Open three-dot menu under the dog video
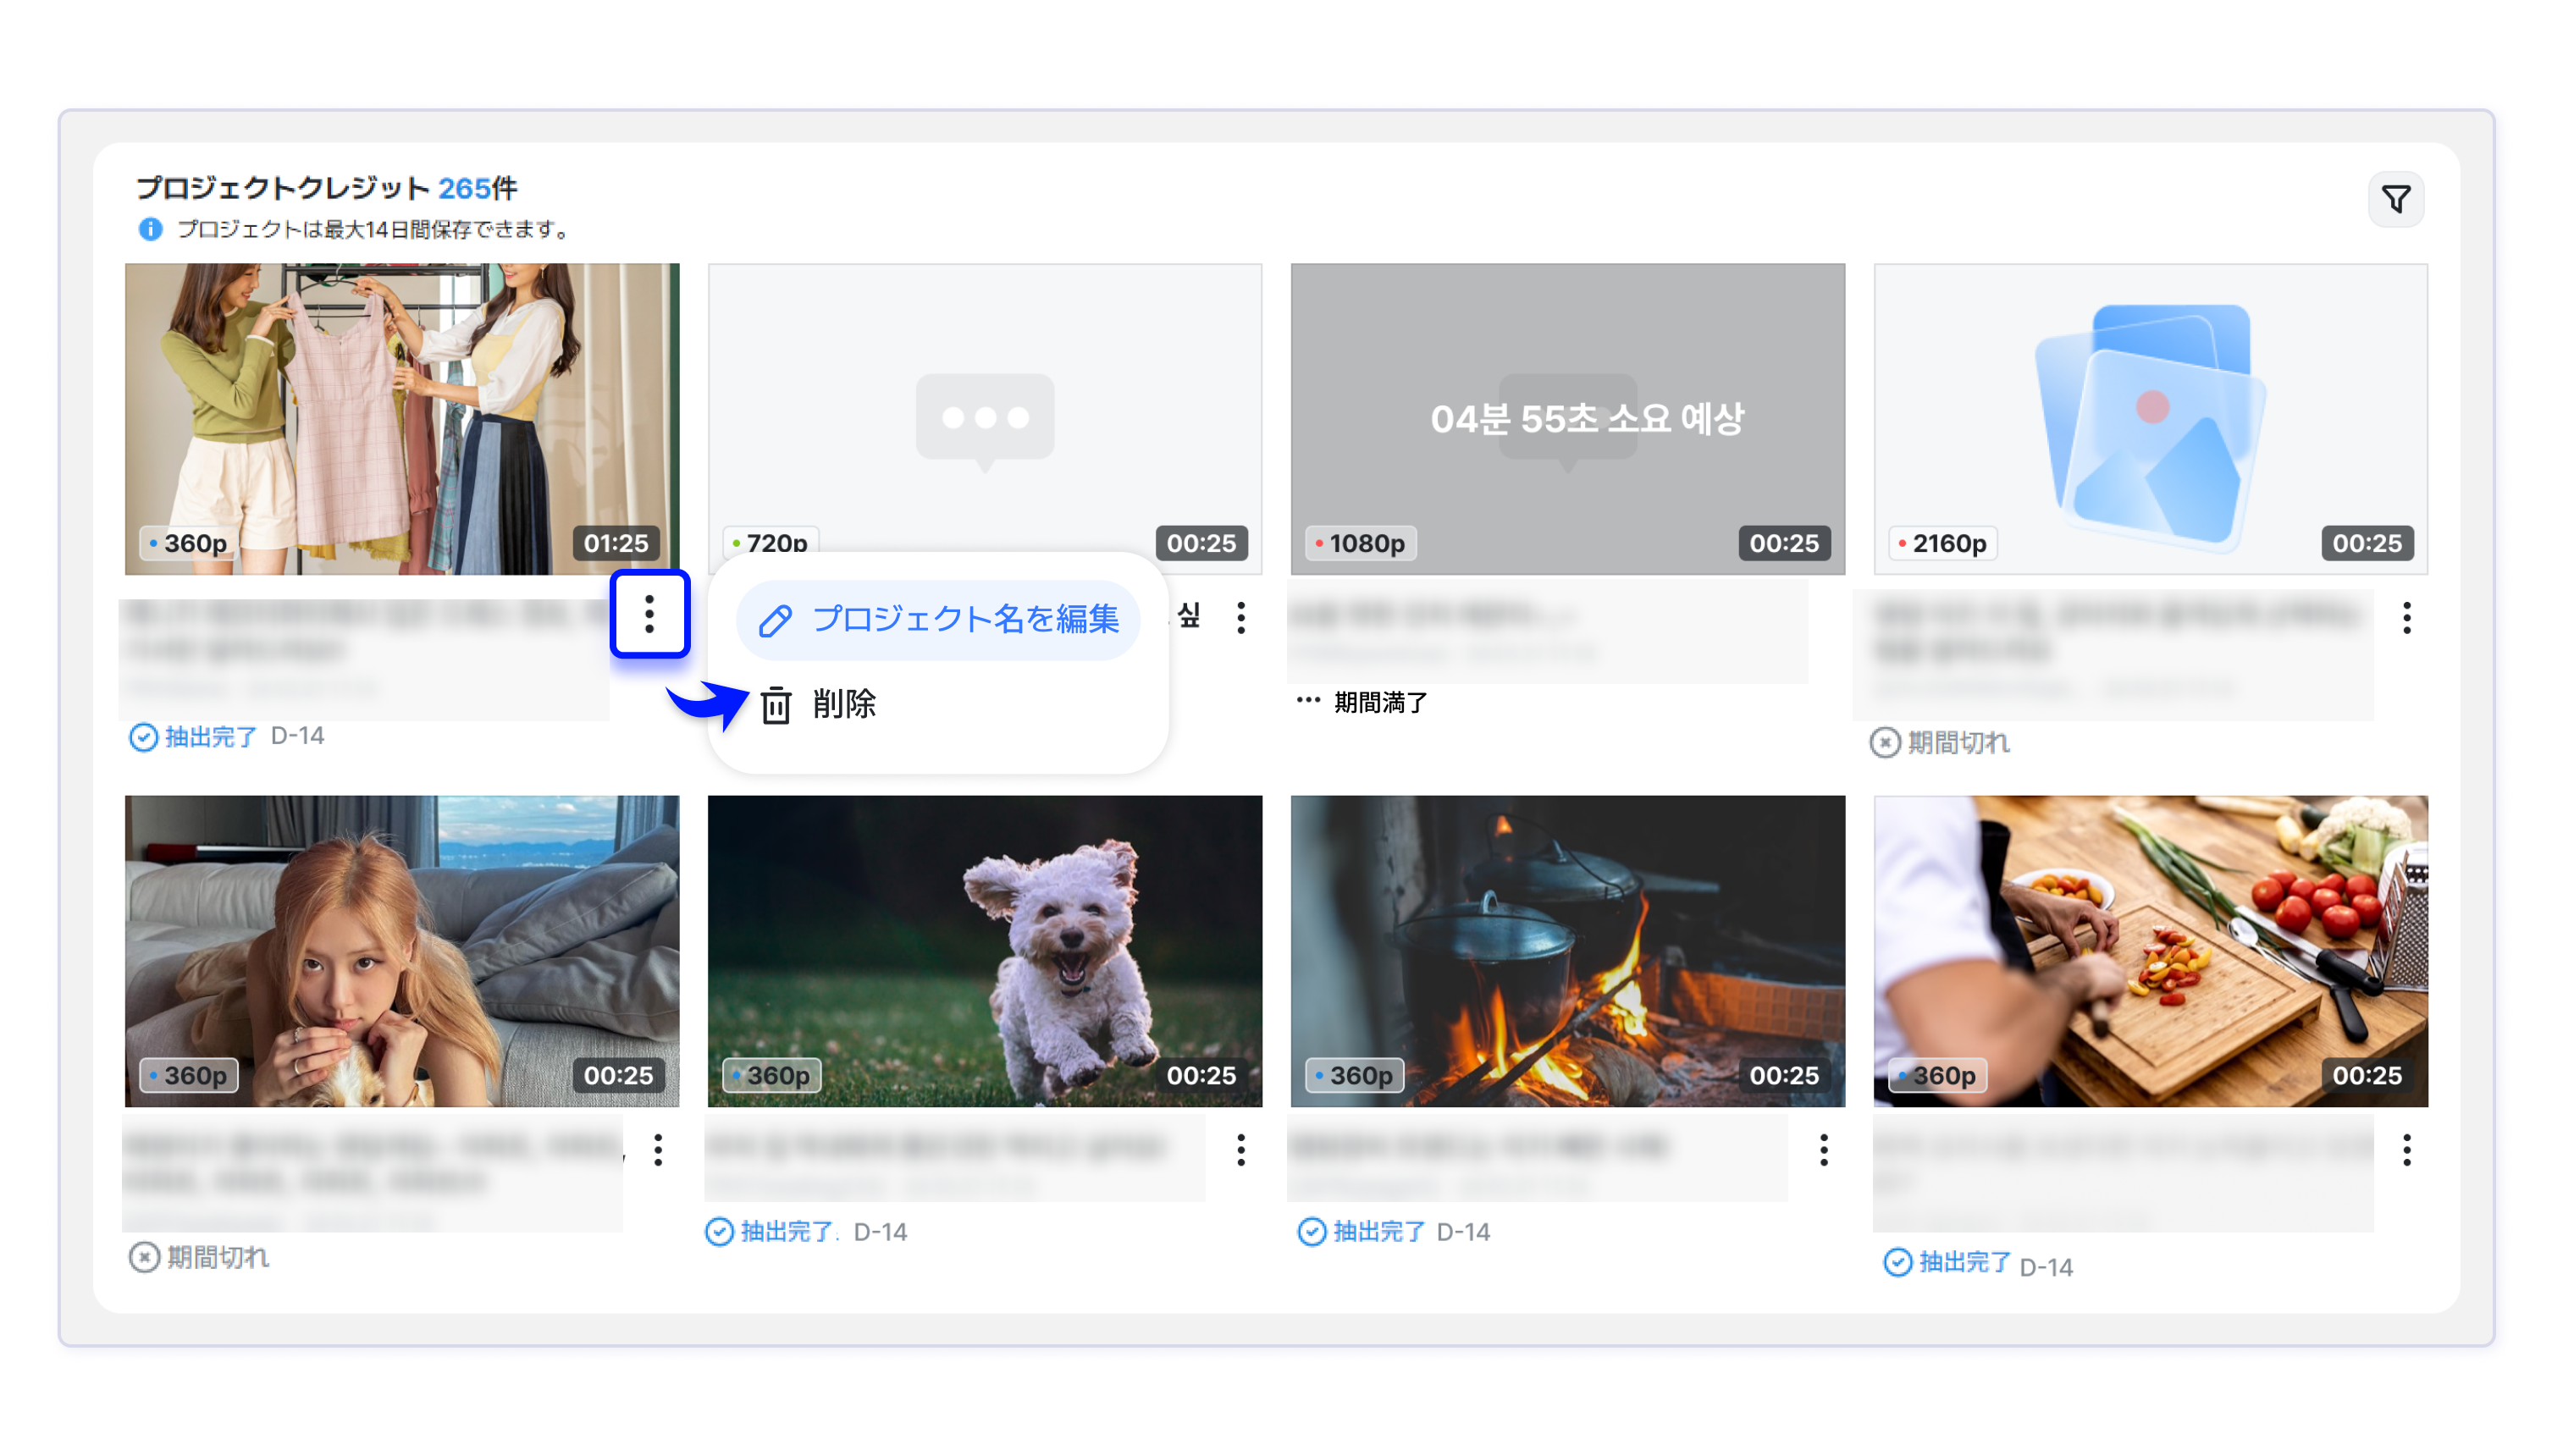Viewport: 2574px width, 1456px height. pyautogui.click(x=1241, y=1149)
